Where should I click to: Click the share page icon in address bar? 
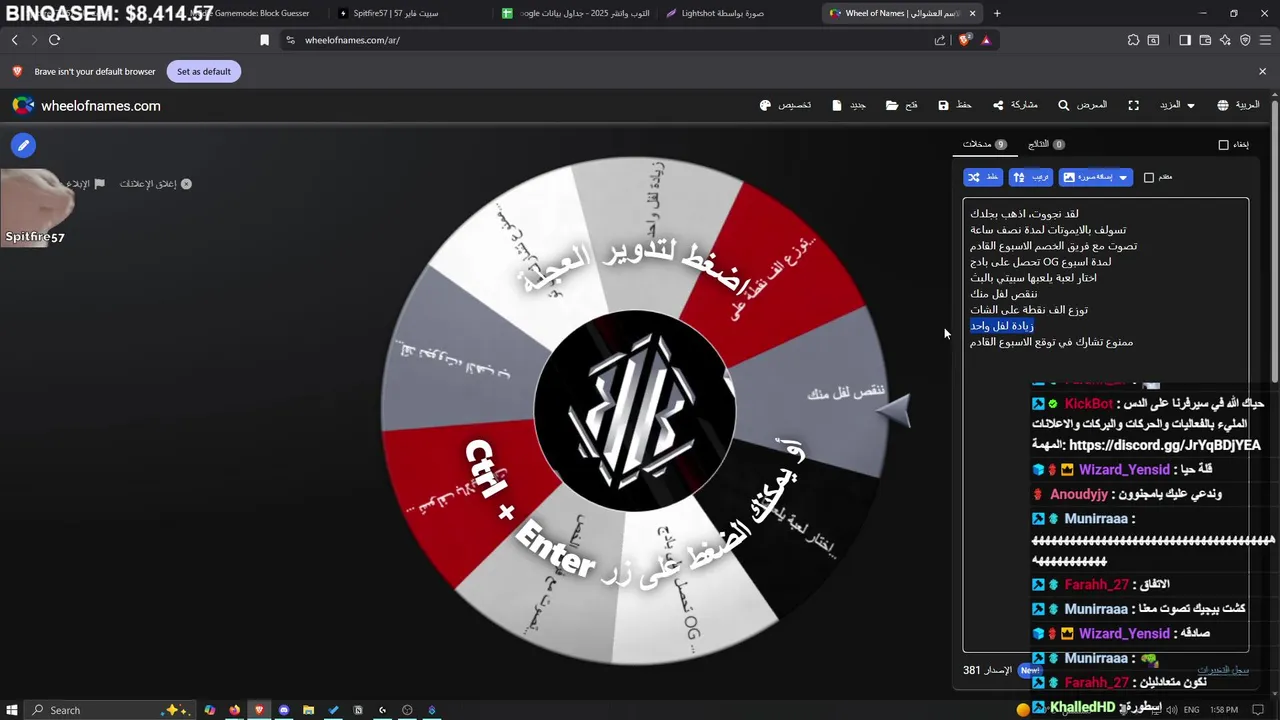coord(940,40)
